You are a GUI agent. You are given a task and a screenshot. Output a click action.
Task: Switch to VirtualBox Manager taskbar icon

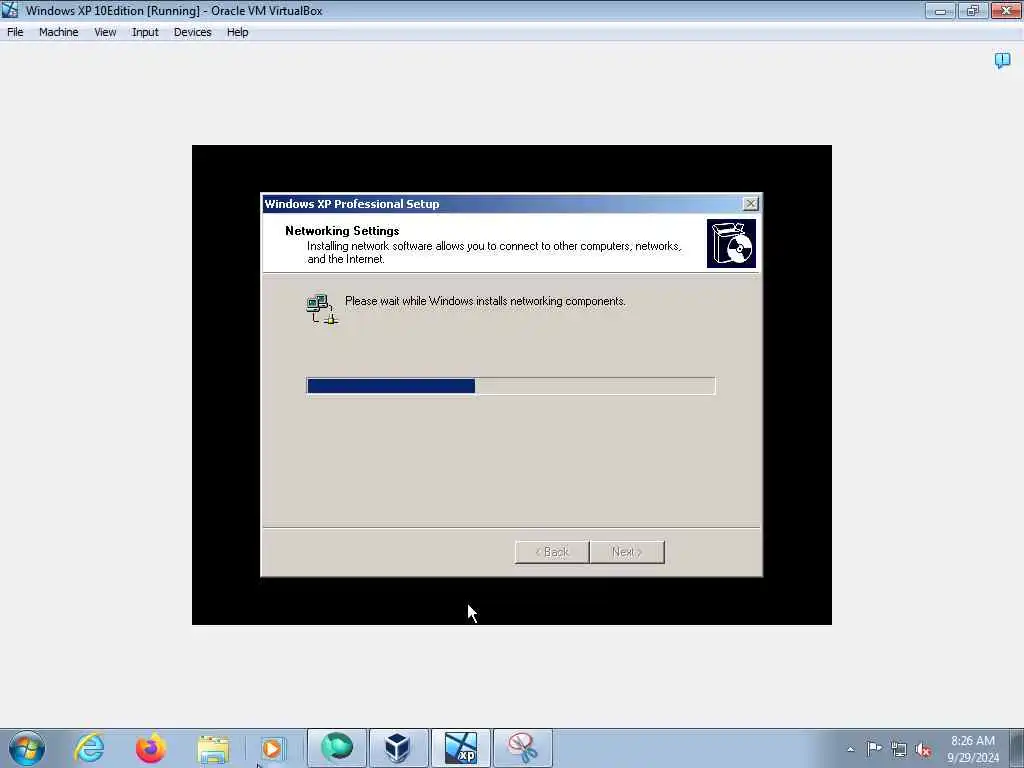(x=398, y=748)
